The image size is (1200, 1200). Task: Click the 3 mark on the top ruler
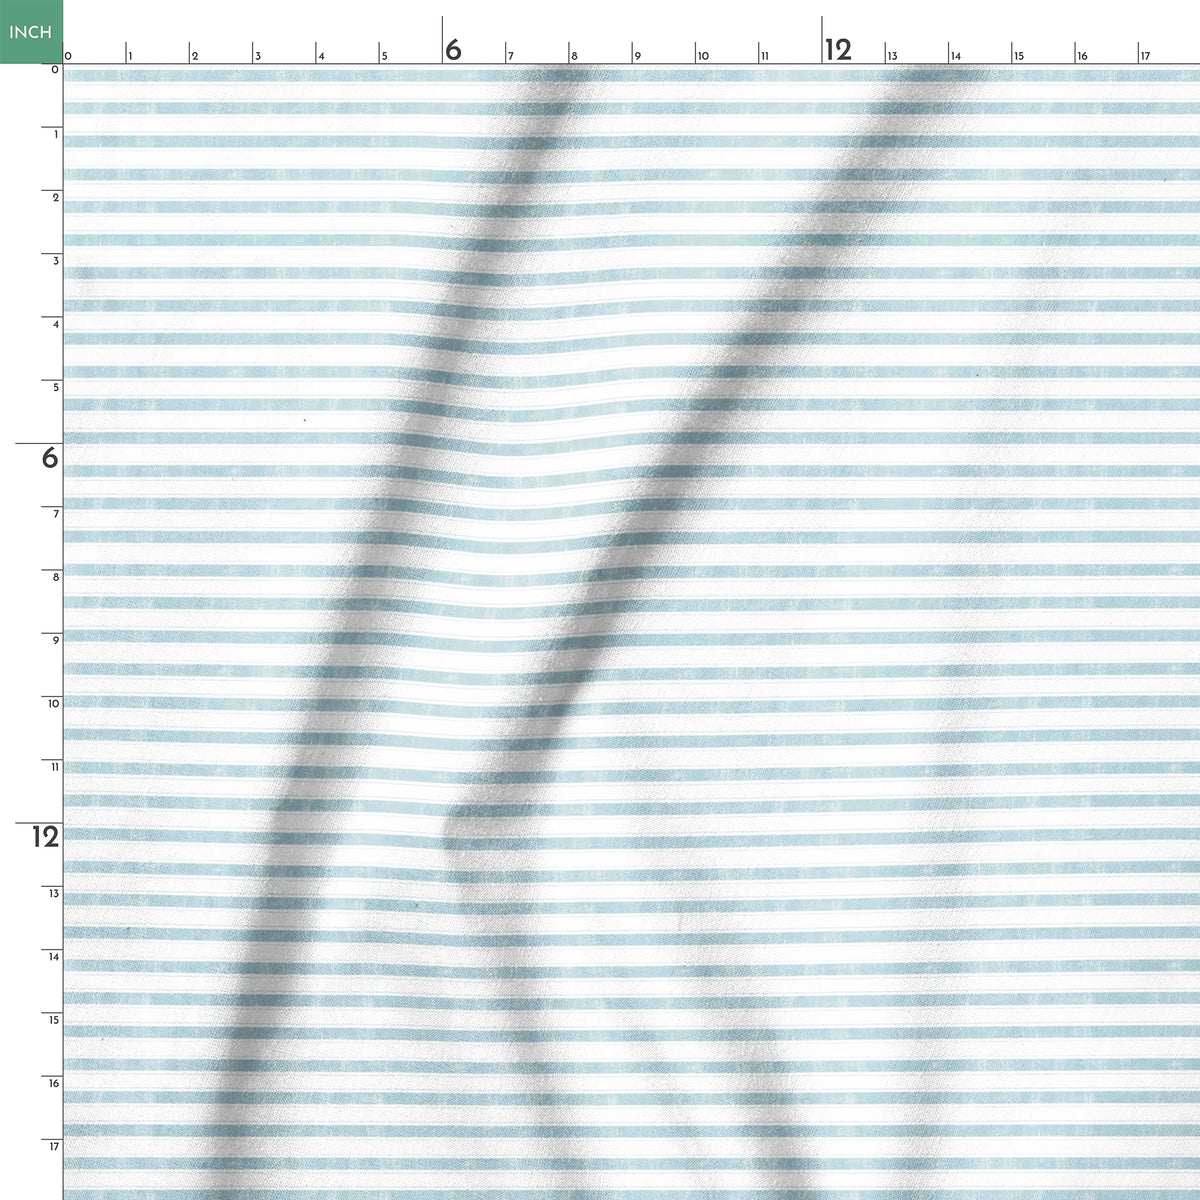click(x=258, y=57)
